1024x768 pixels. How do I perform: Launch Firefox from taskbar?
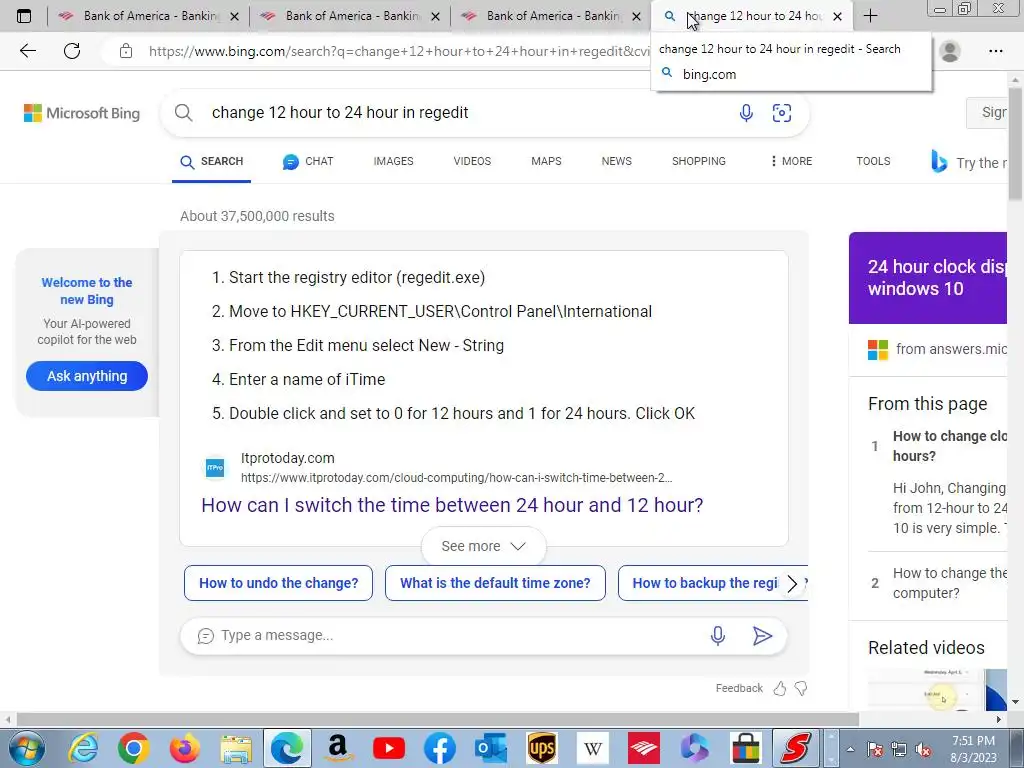185,748
